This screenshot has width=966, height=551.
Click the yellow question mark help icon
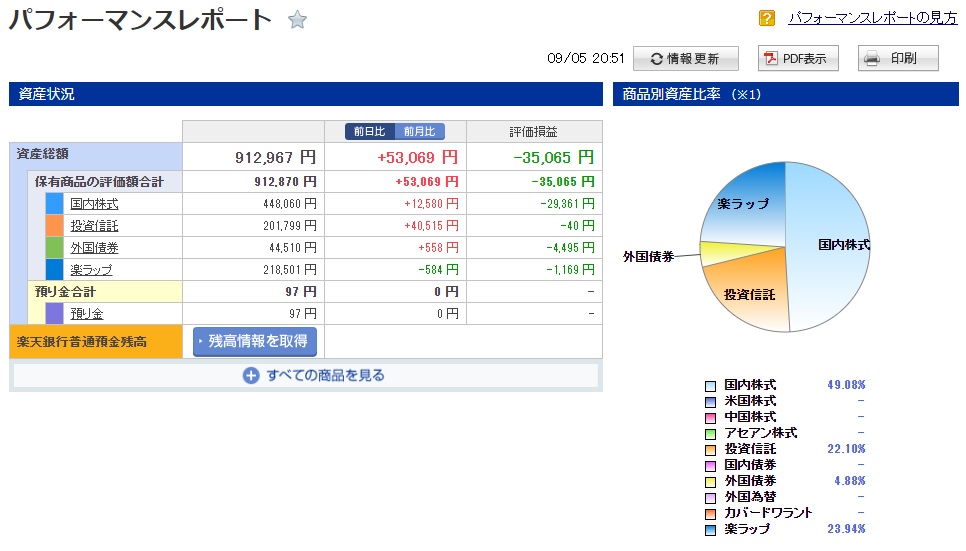tap(766, 18)
